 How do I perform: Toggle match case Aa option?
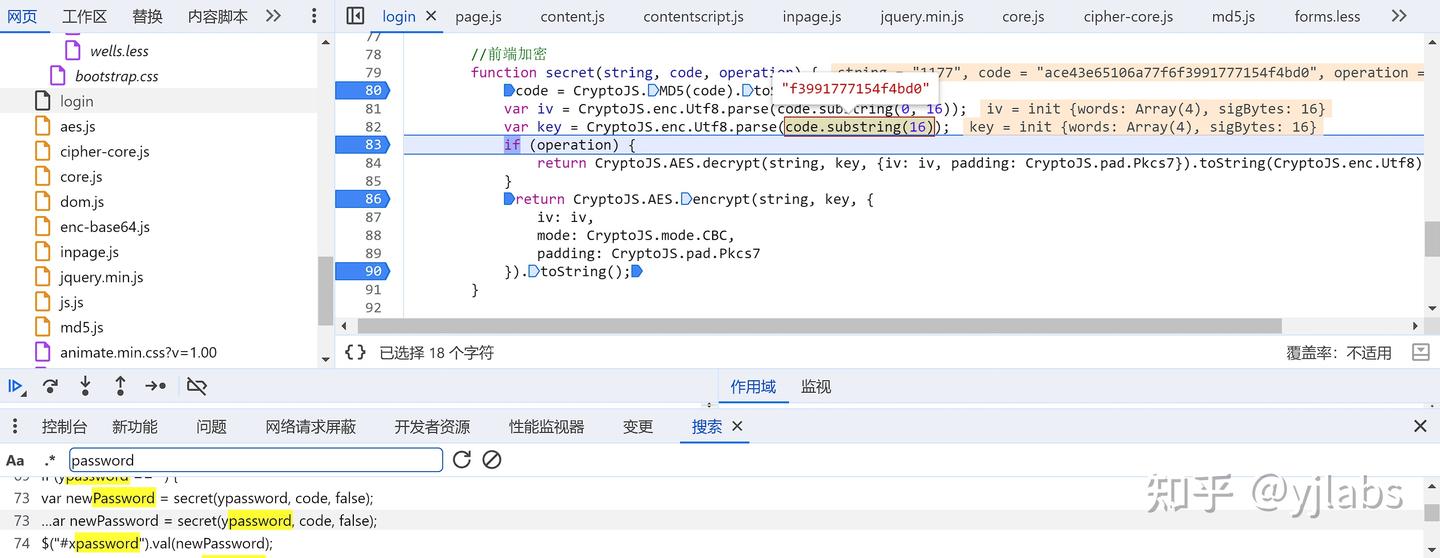(15, 460)
